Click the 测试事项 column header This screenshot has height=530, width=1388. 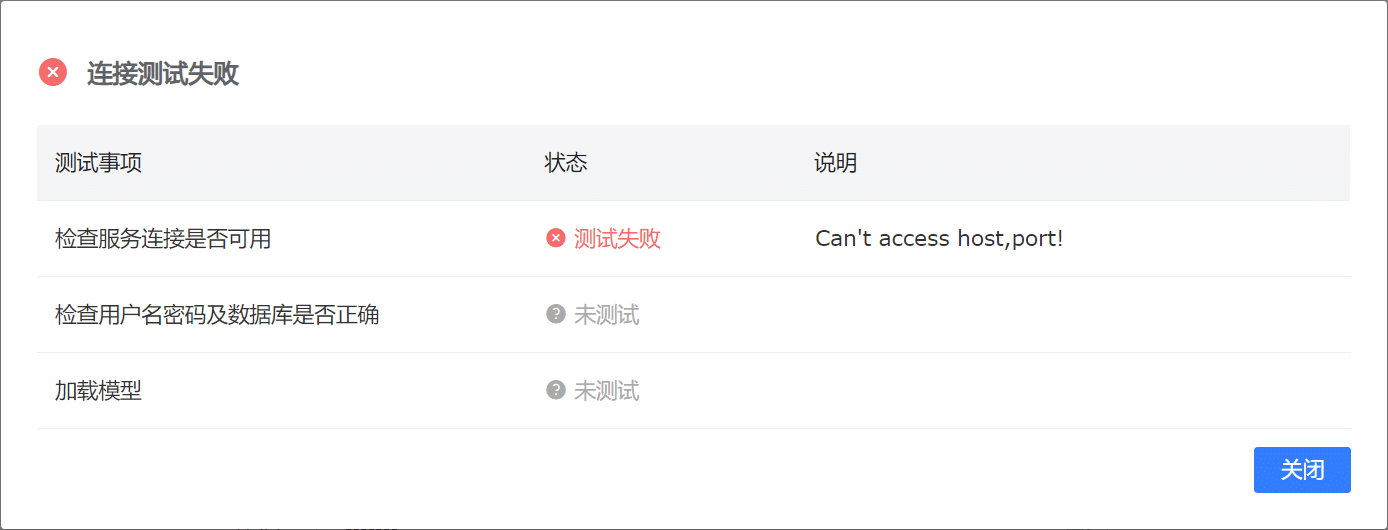(x=98, y=163)
